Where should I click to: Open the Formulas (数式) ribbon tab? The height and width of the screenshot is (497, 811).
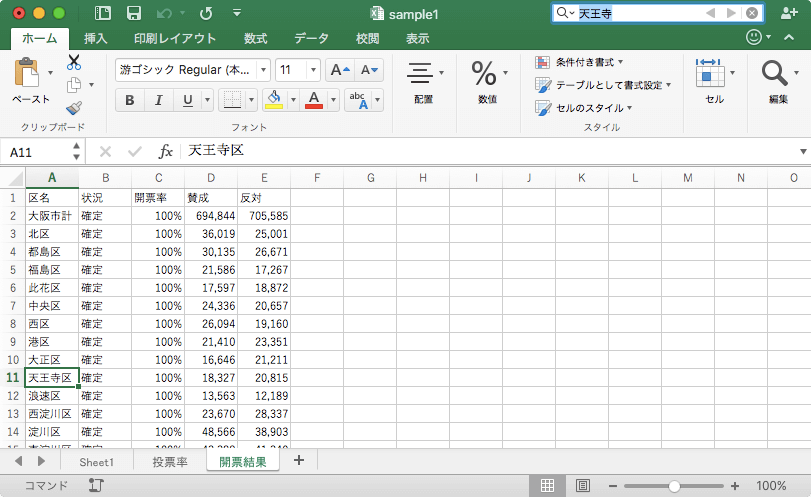pos(256,38)
